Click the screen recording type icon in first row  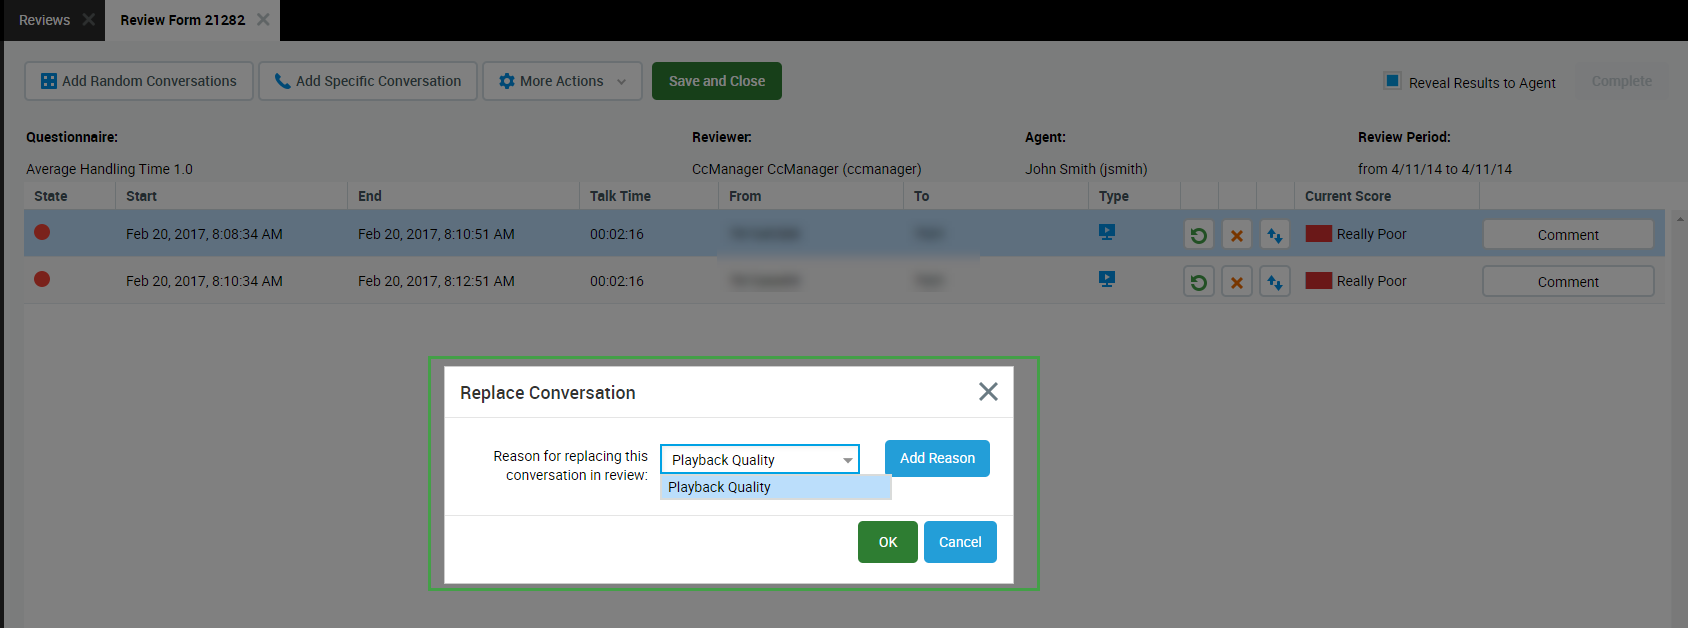coord(1106,232)
